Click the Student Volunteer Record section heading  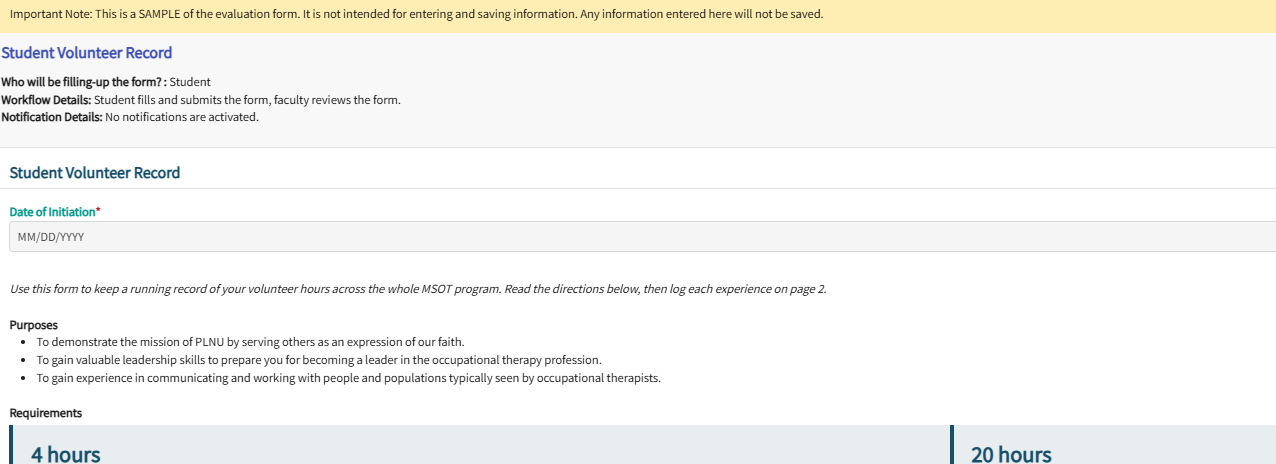95,173
